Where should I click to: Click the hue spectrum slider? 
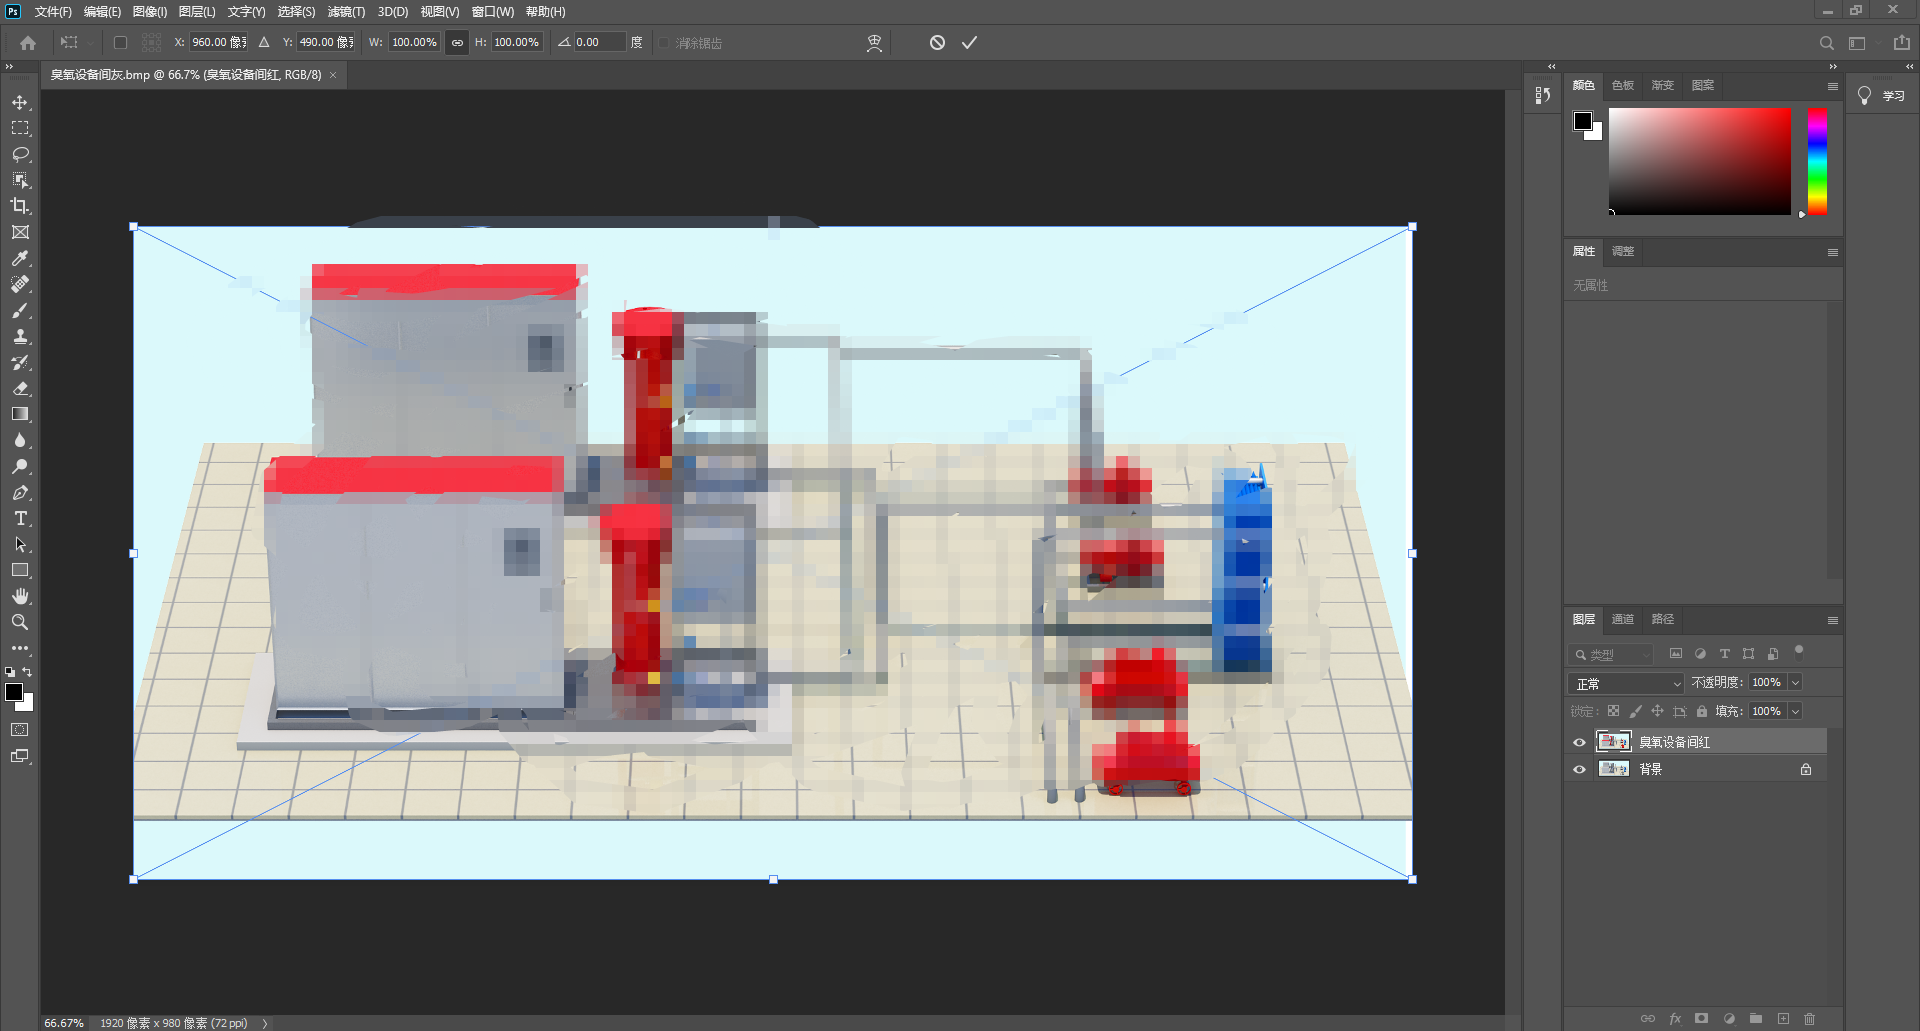click(x=1817, y=161)
